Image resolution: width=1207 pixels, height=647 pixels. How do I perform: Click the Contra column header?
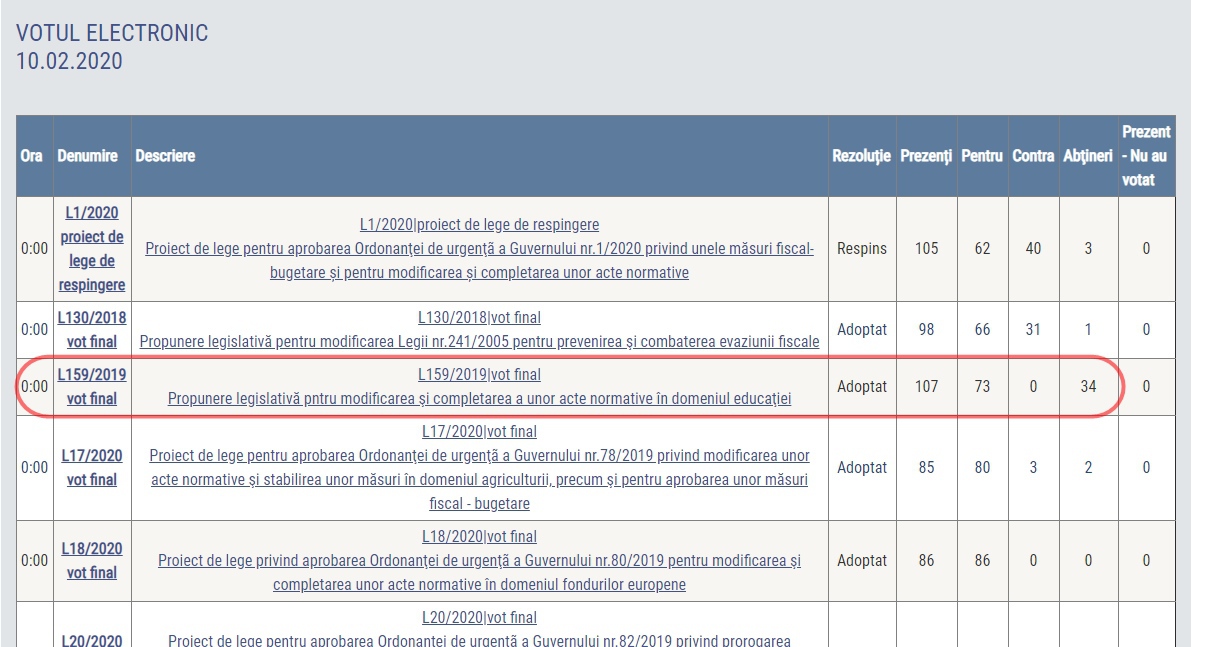pos(1033,156)
